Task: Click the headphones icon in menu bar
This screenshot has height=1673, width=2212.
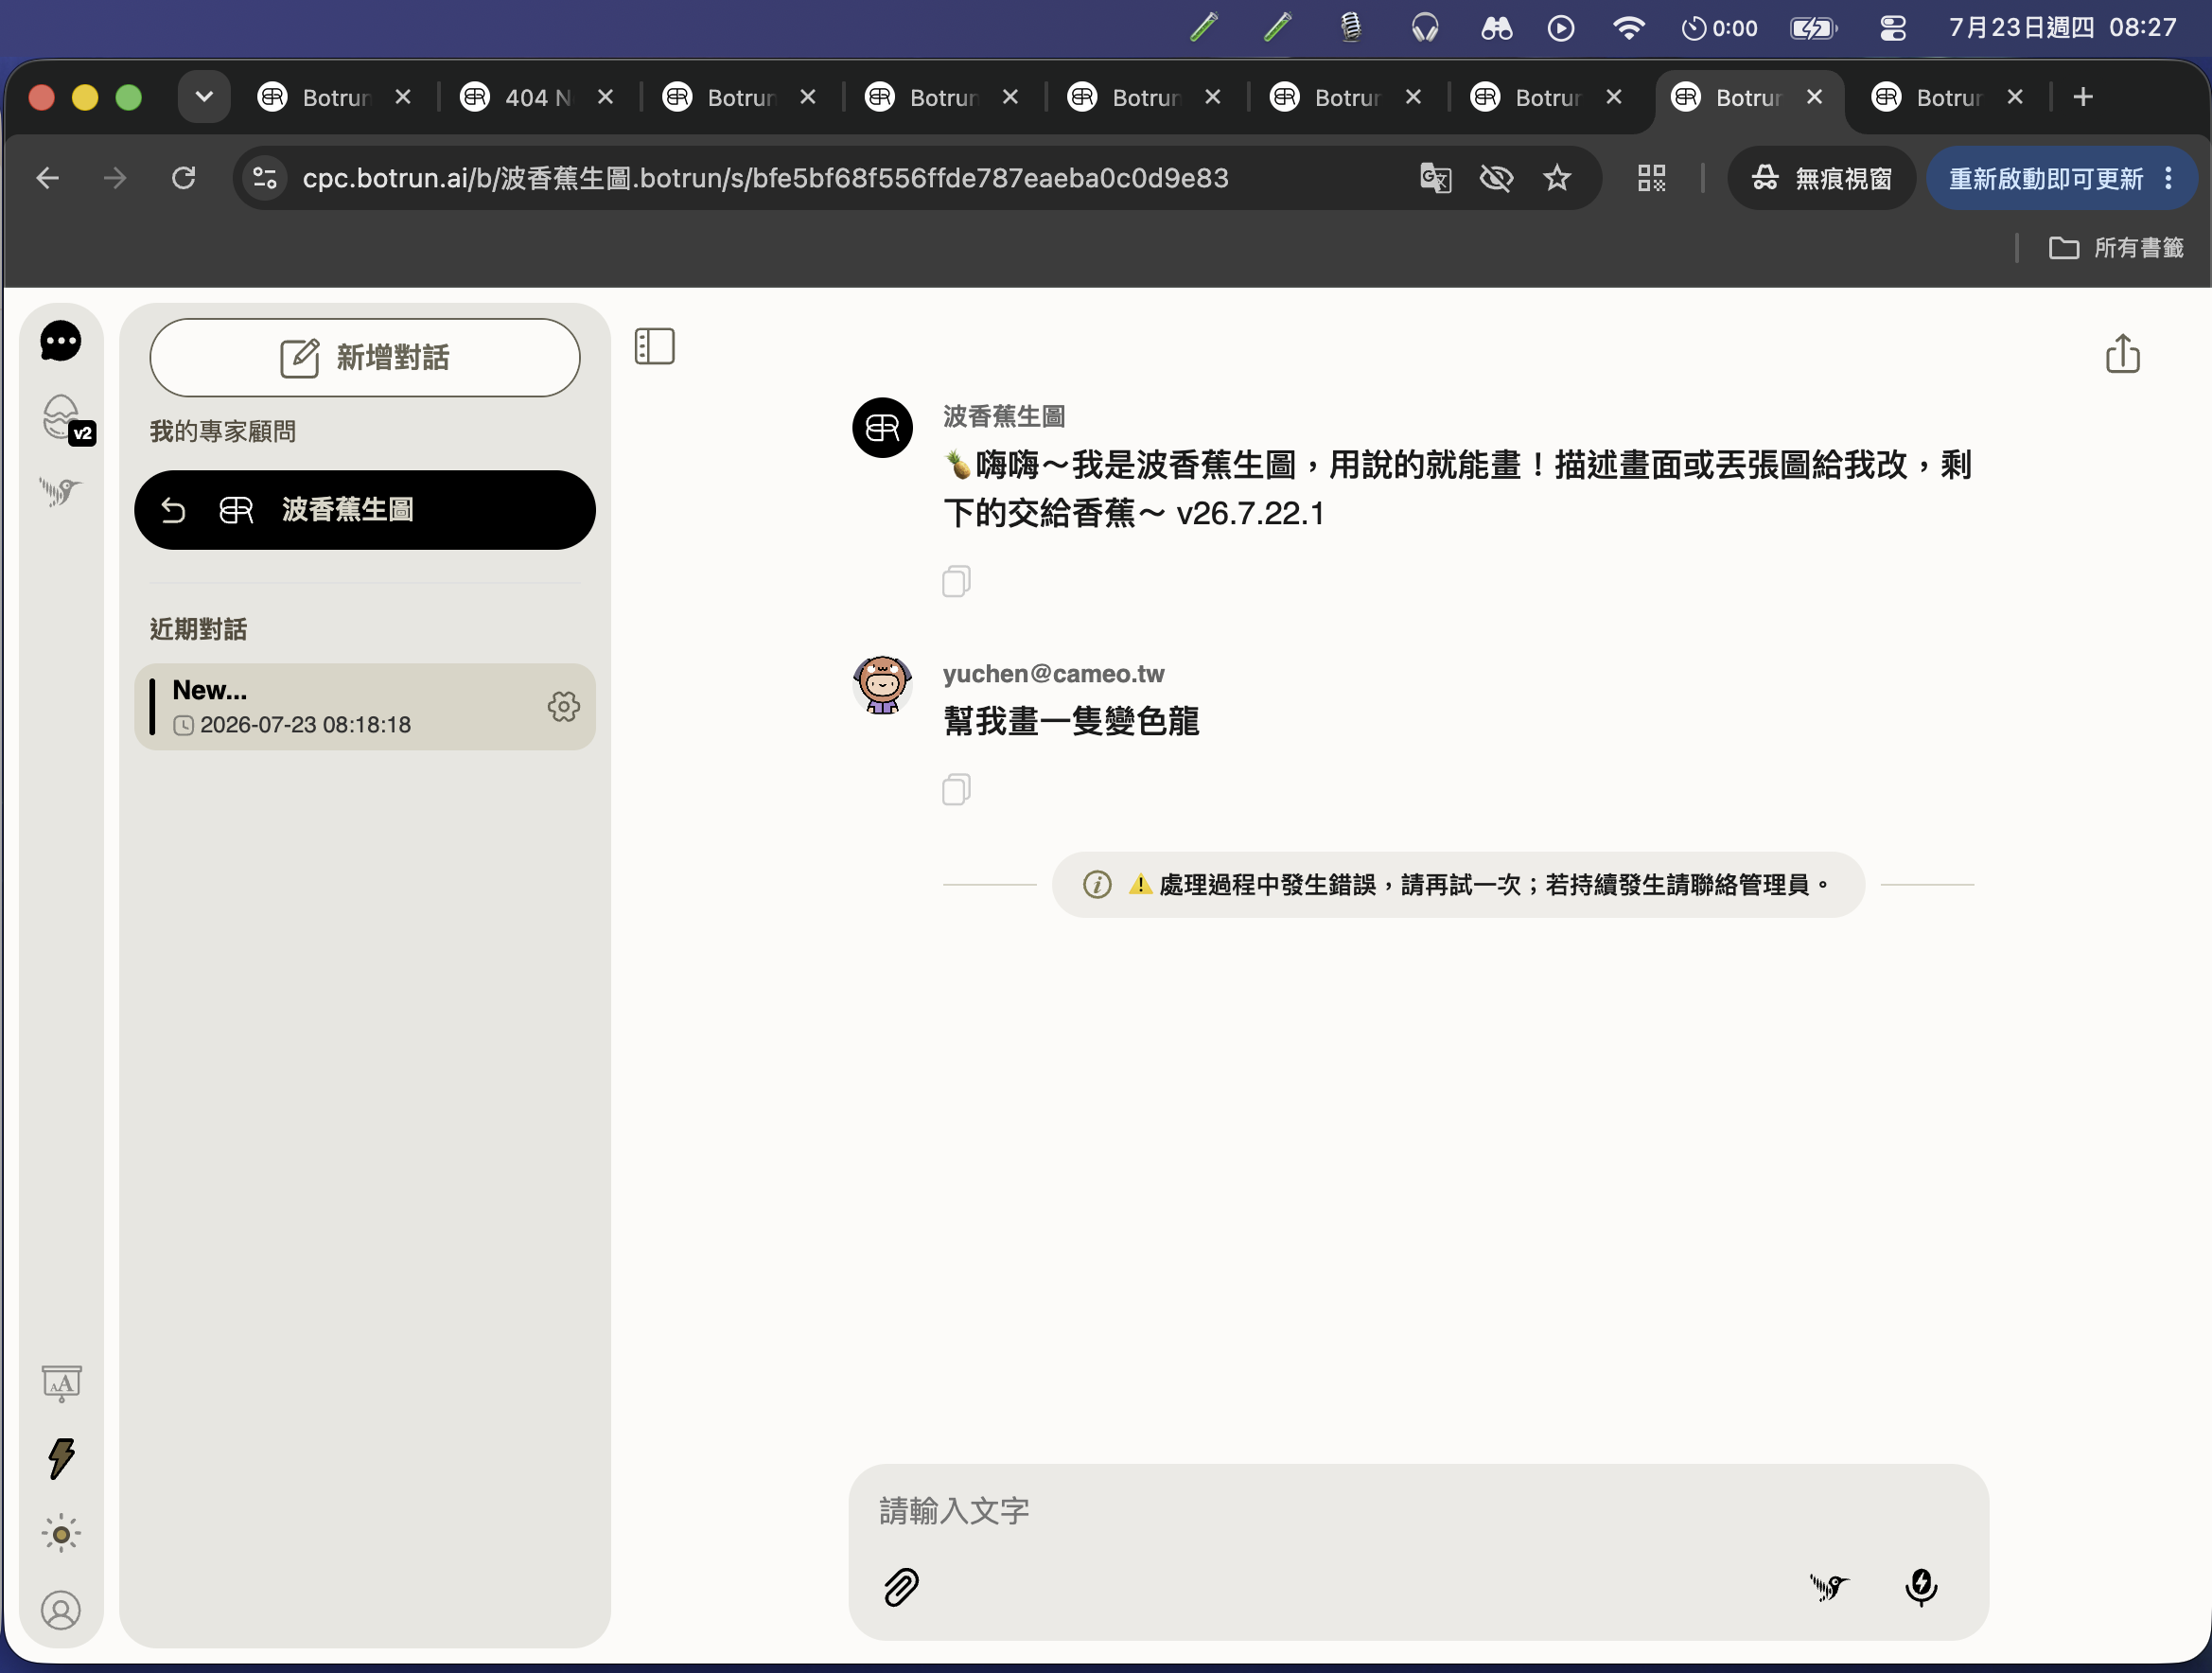Action: pyautogui.click(x=1424, y=27)
